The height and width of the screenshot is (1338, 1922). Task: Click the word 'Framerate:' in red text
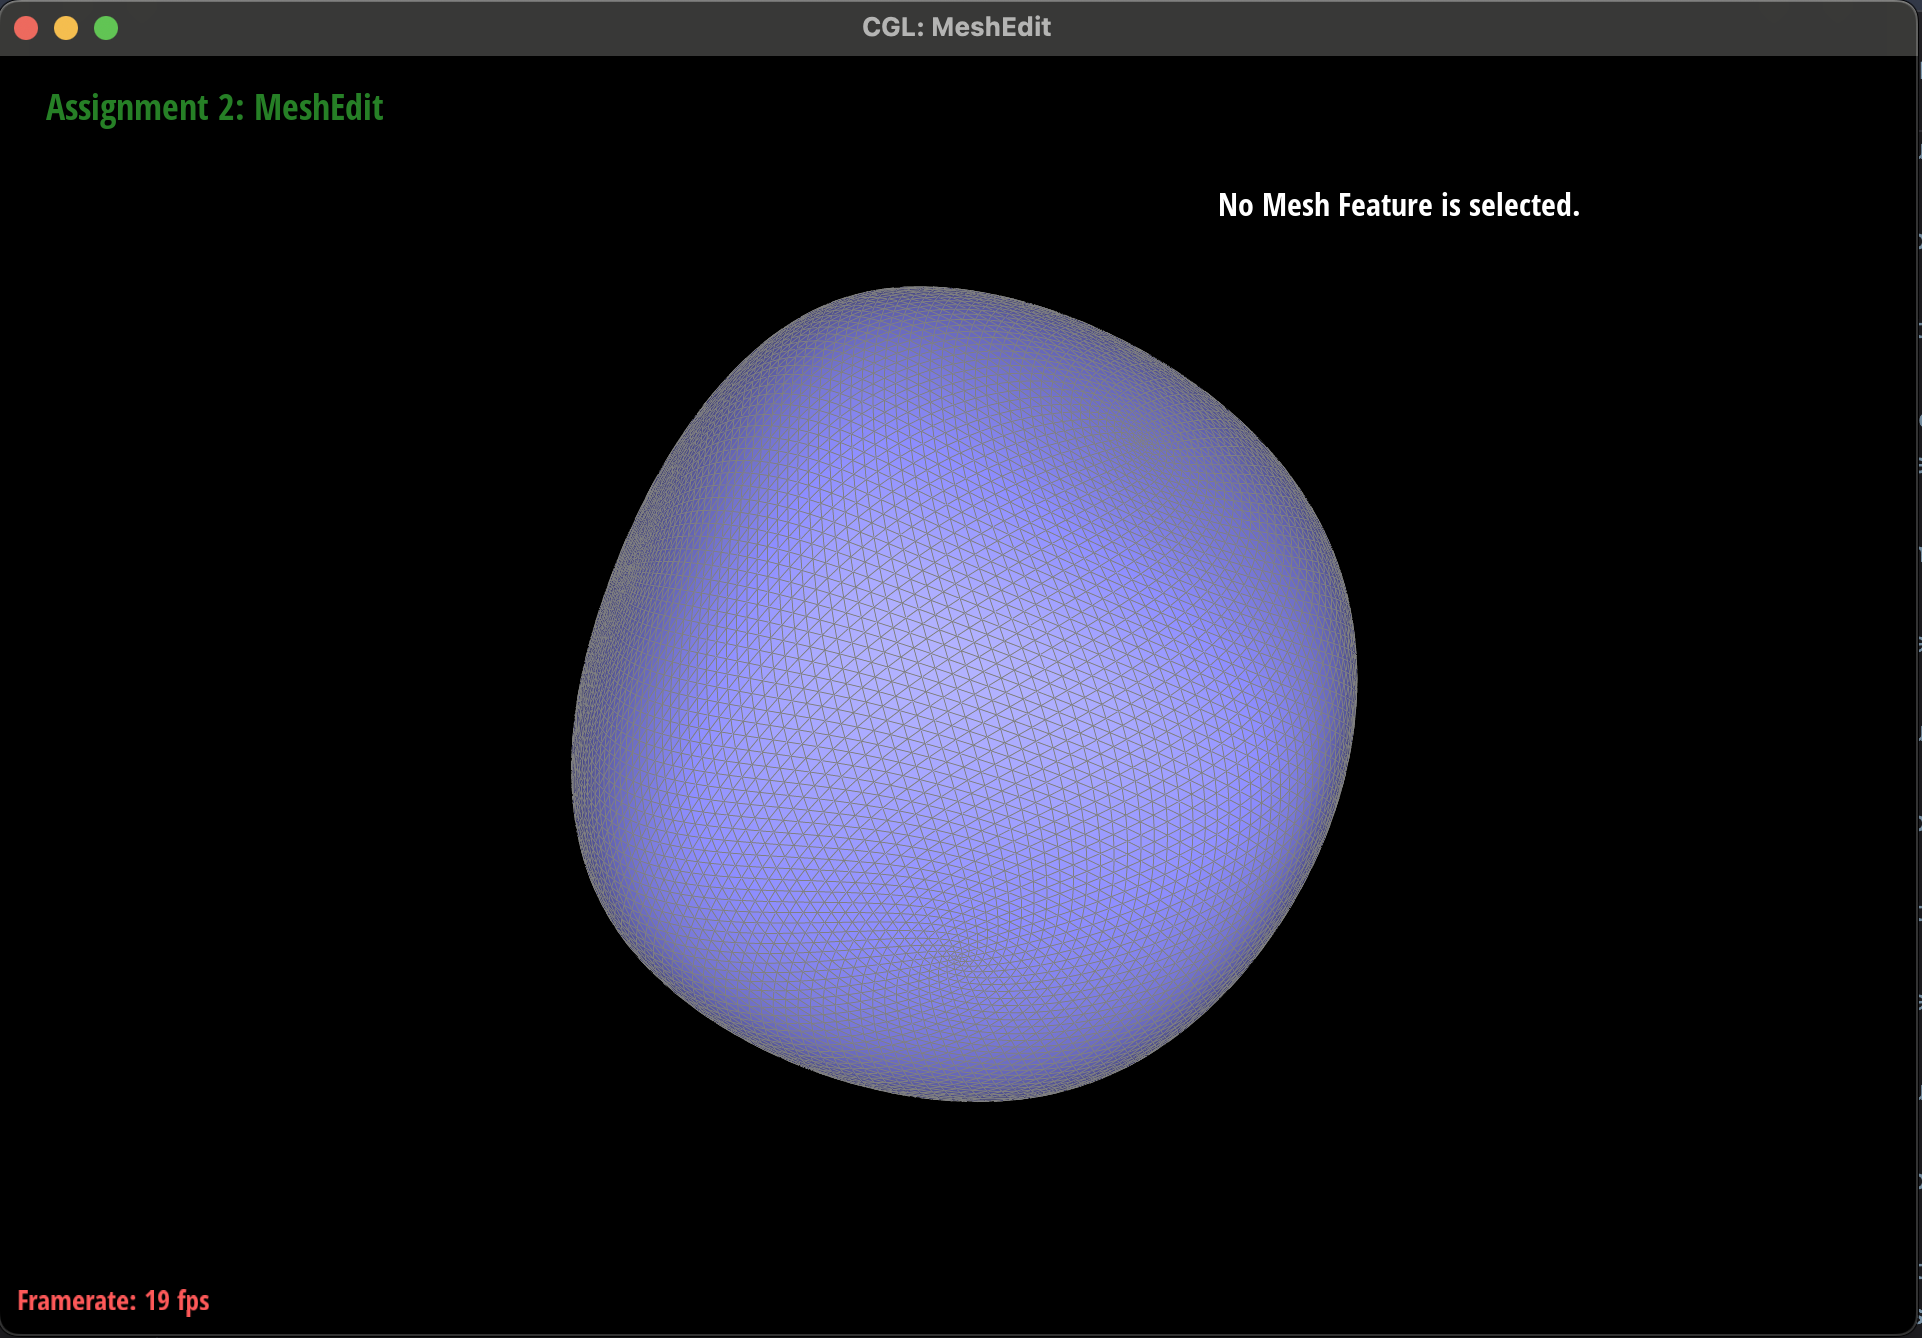coord(76,1300)
